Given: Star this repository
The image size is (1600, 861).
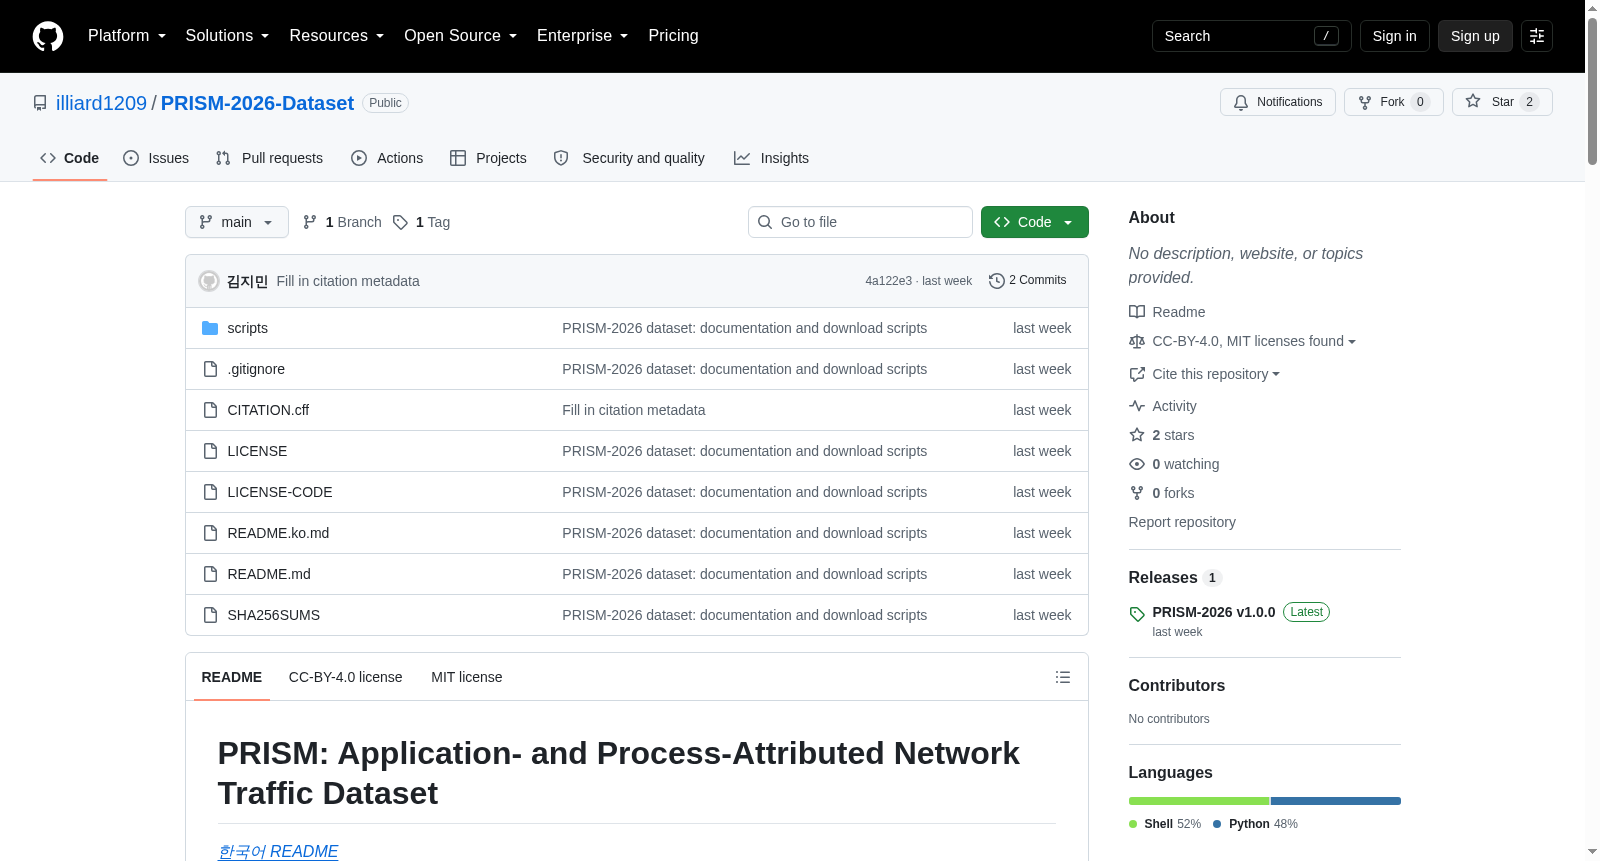Looking at the screenshot, I should 1502,102.
